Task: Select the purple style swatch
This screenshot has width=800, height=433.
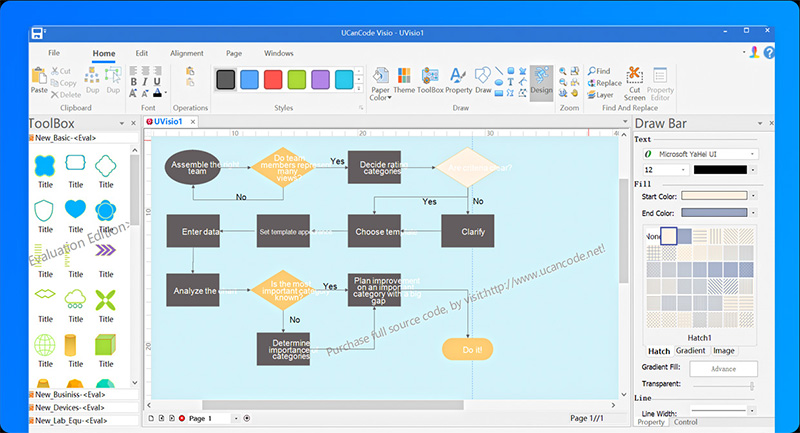Action: pos(320,80)
